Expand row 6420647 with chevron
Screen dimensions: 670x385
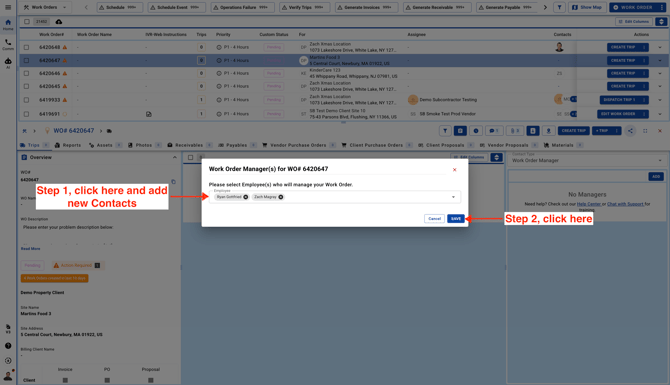coord(660,61)
